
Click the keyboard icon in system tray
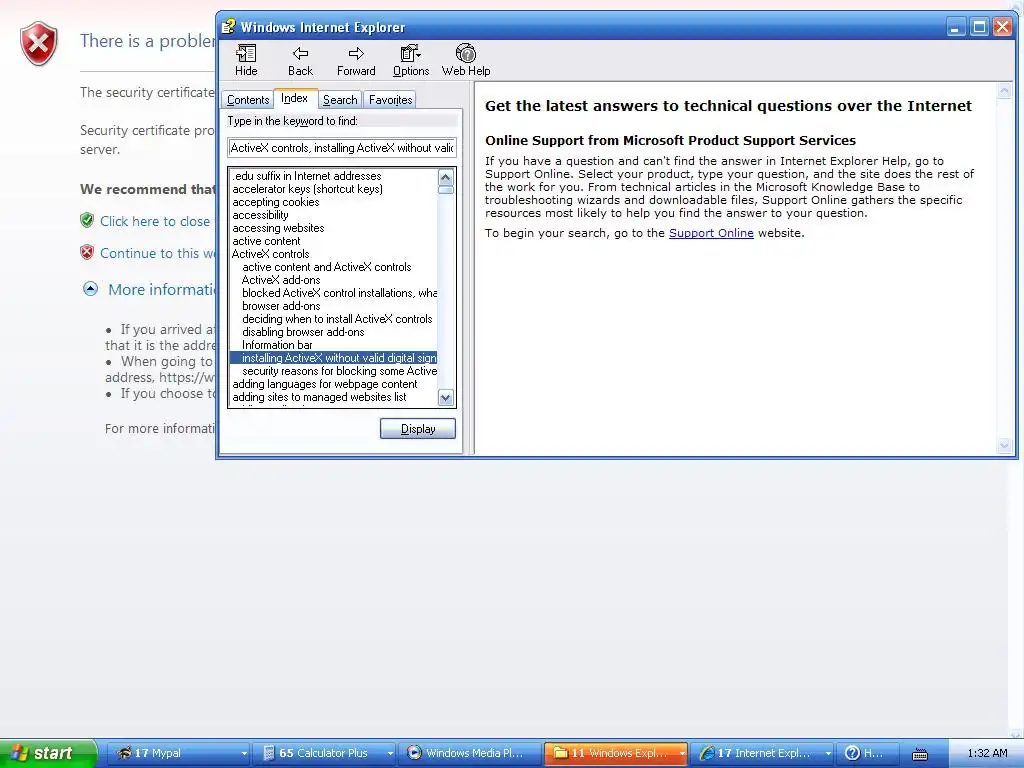coord(920,754)
